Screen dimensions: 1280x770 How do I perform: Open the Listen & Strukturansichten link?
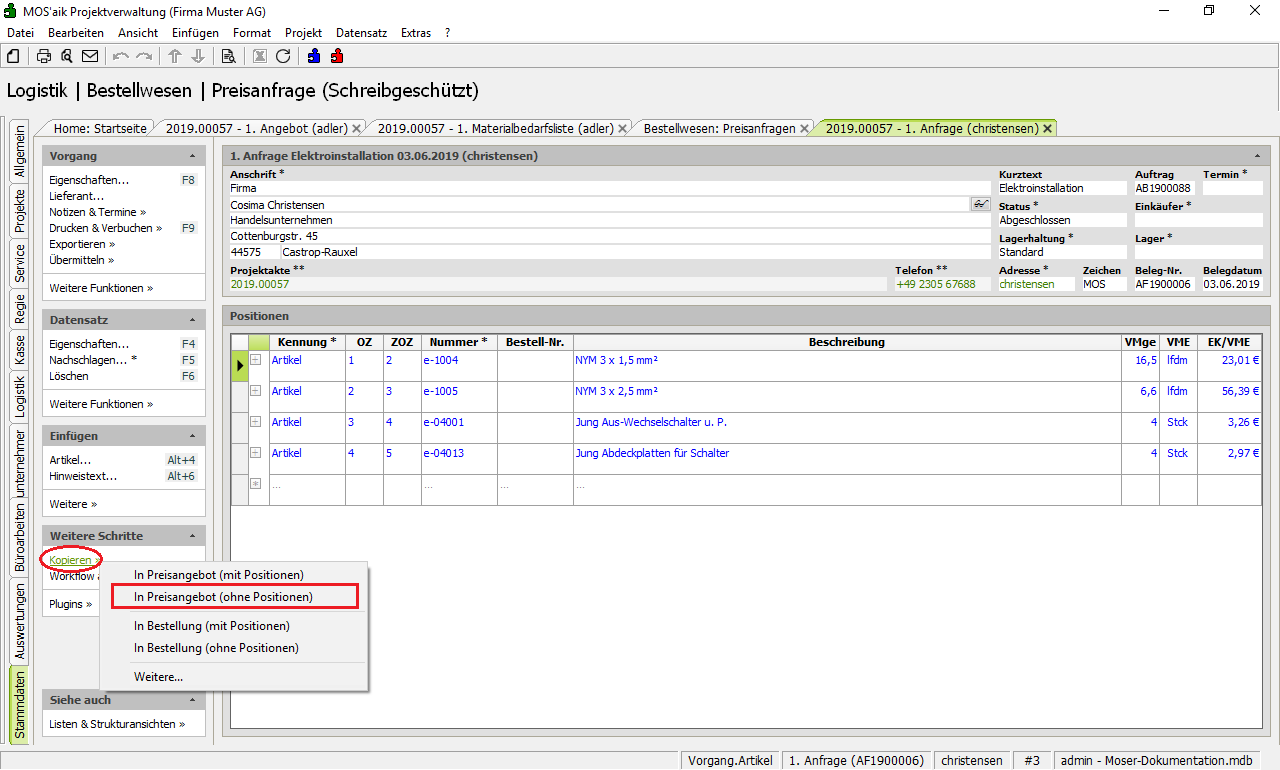117,724
